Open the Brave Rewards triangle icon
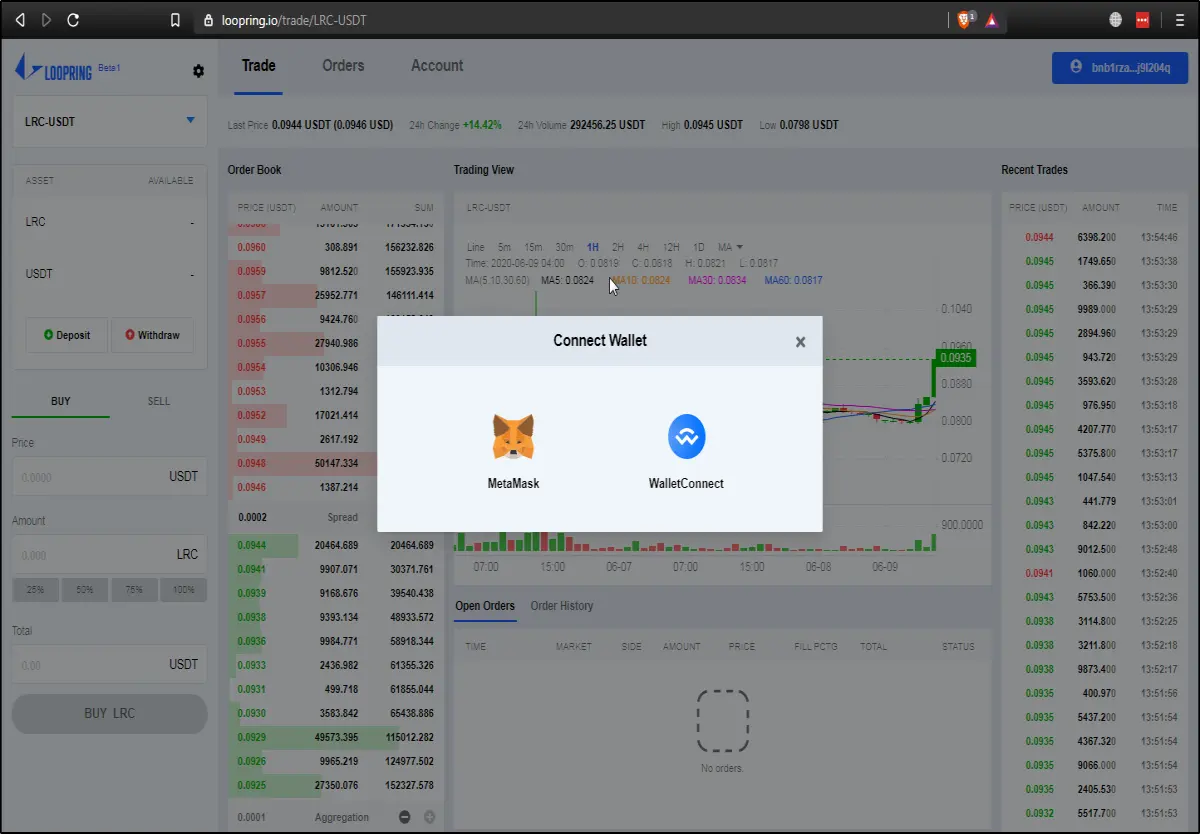Viewport: 1200px width, 834px height. (x=991, y=19)
